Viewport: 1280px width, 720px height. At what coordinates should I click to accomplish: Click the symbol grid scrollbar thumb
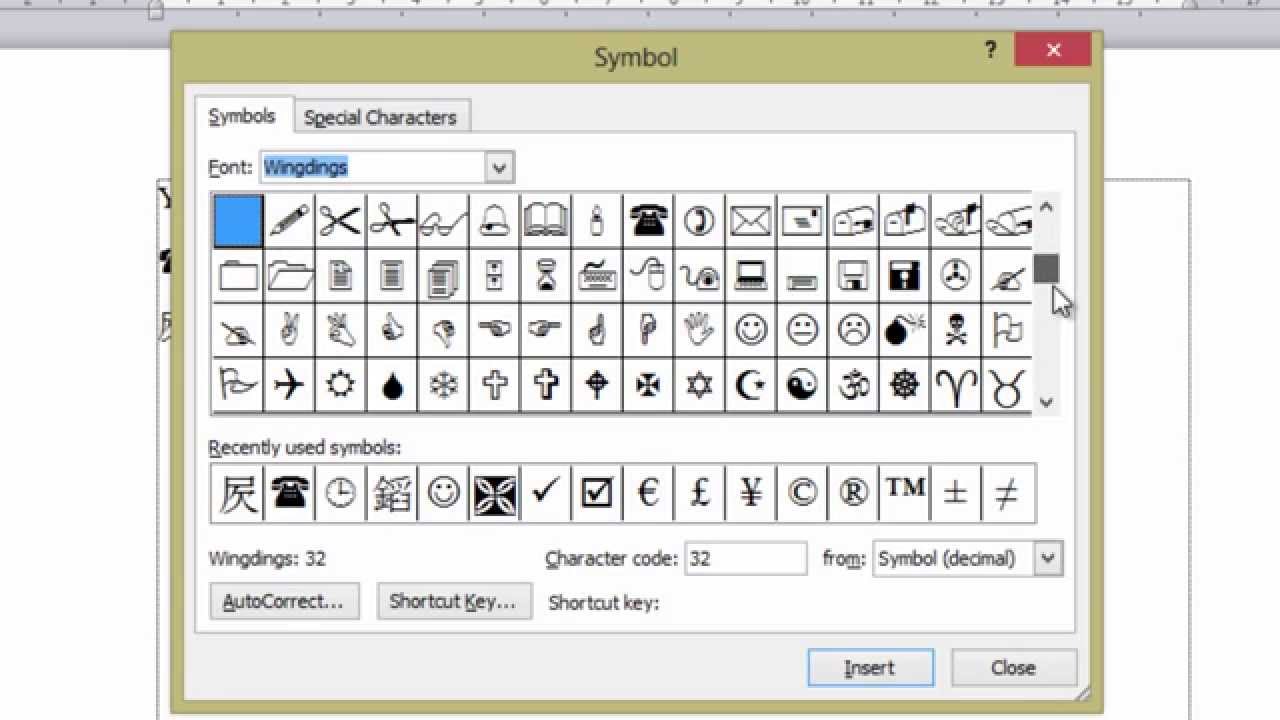[x=1046, y=268]
